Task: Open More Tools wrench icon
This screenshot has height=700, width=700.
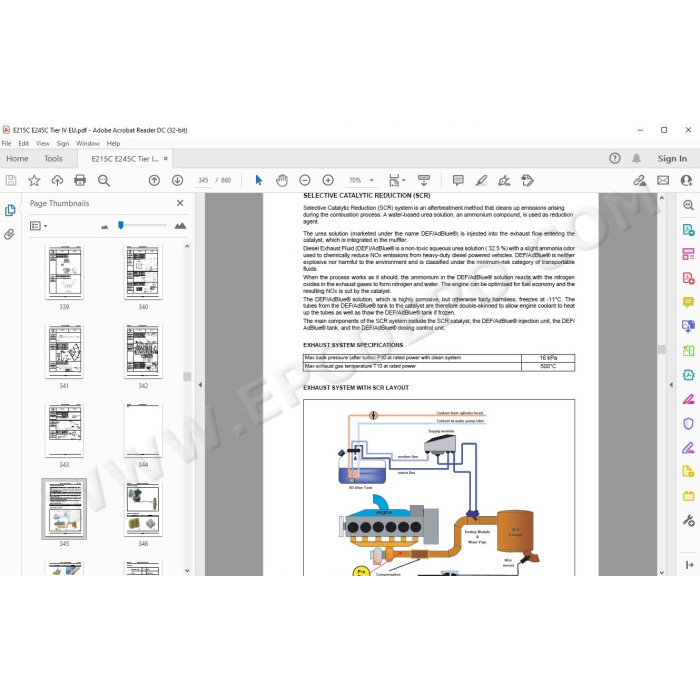Action: pos(688,520)
